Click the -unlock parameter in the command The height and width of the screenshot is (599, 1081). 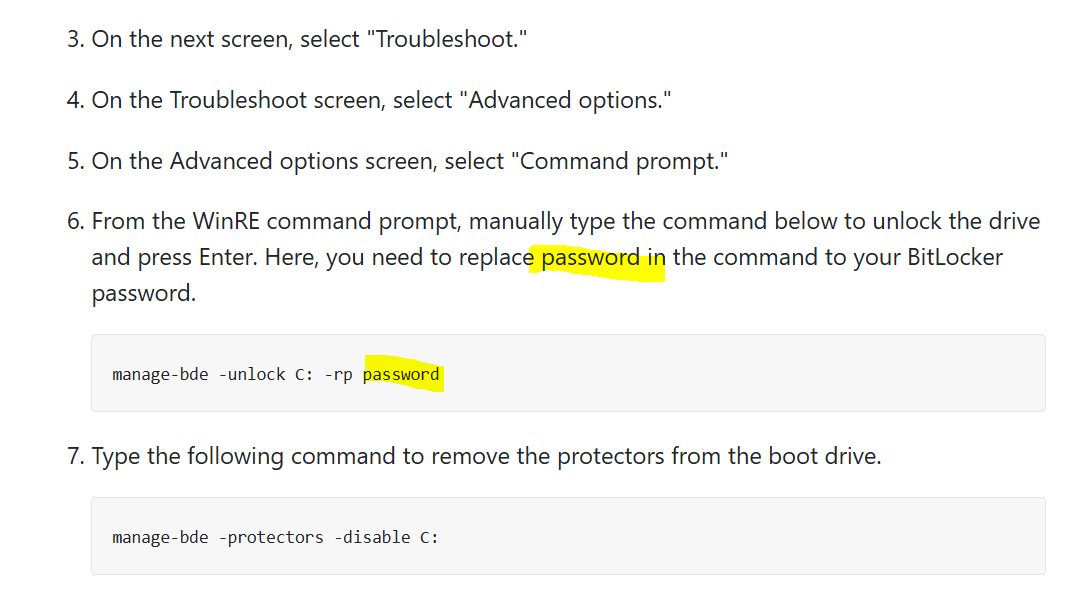point(252,374)
